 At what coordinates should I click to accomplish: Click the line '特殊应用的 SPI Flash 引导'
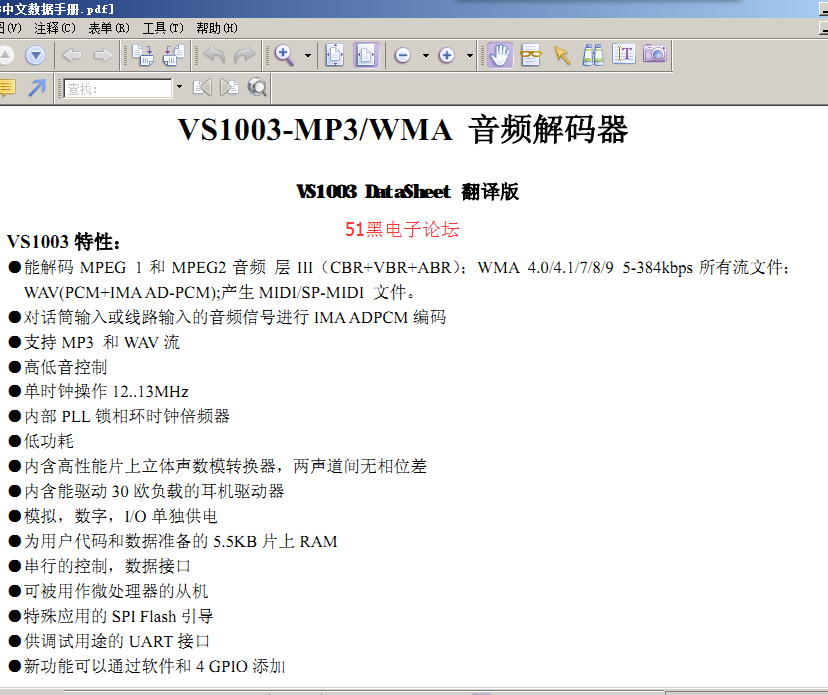(119, 616)
